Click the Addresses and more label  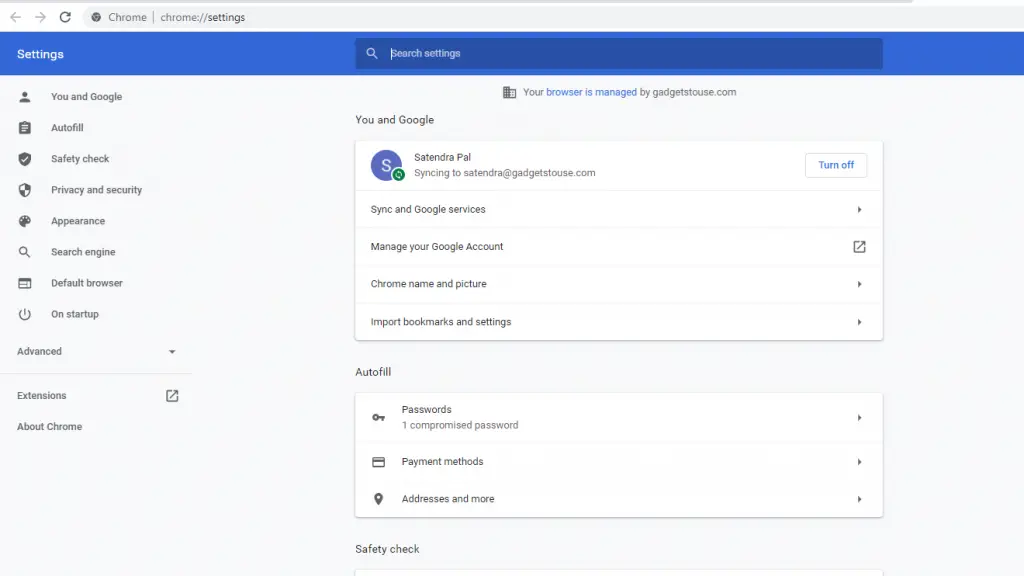coord(447,499)
